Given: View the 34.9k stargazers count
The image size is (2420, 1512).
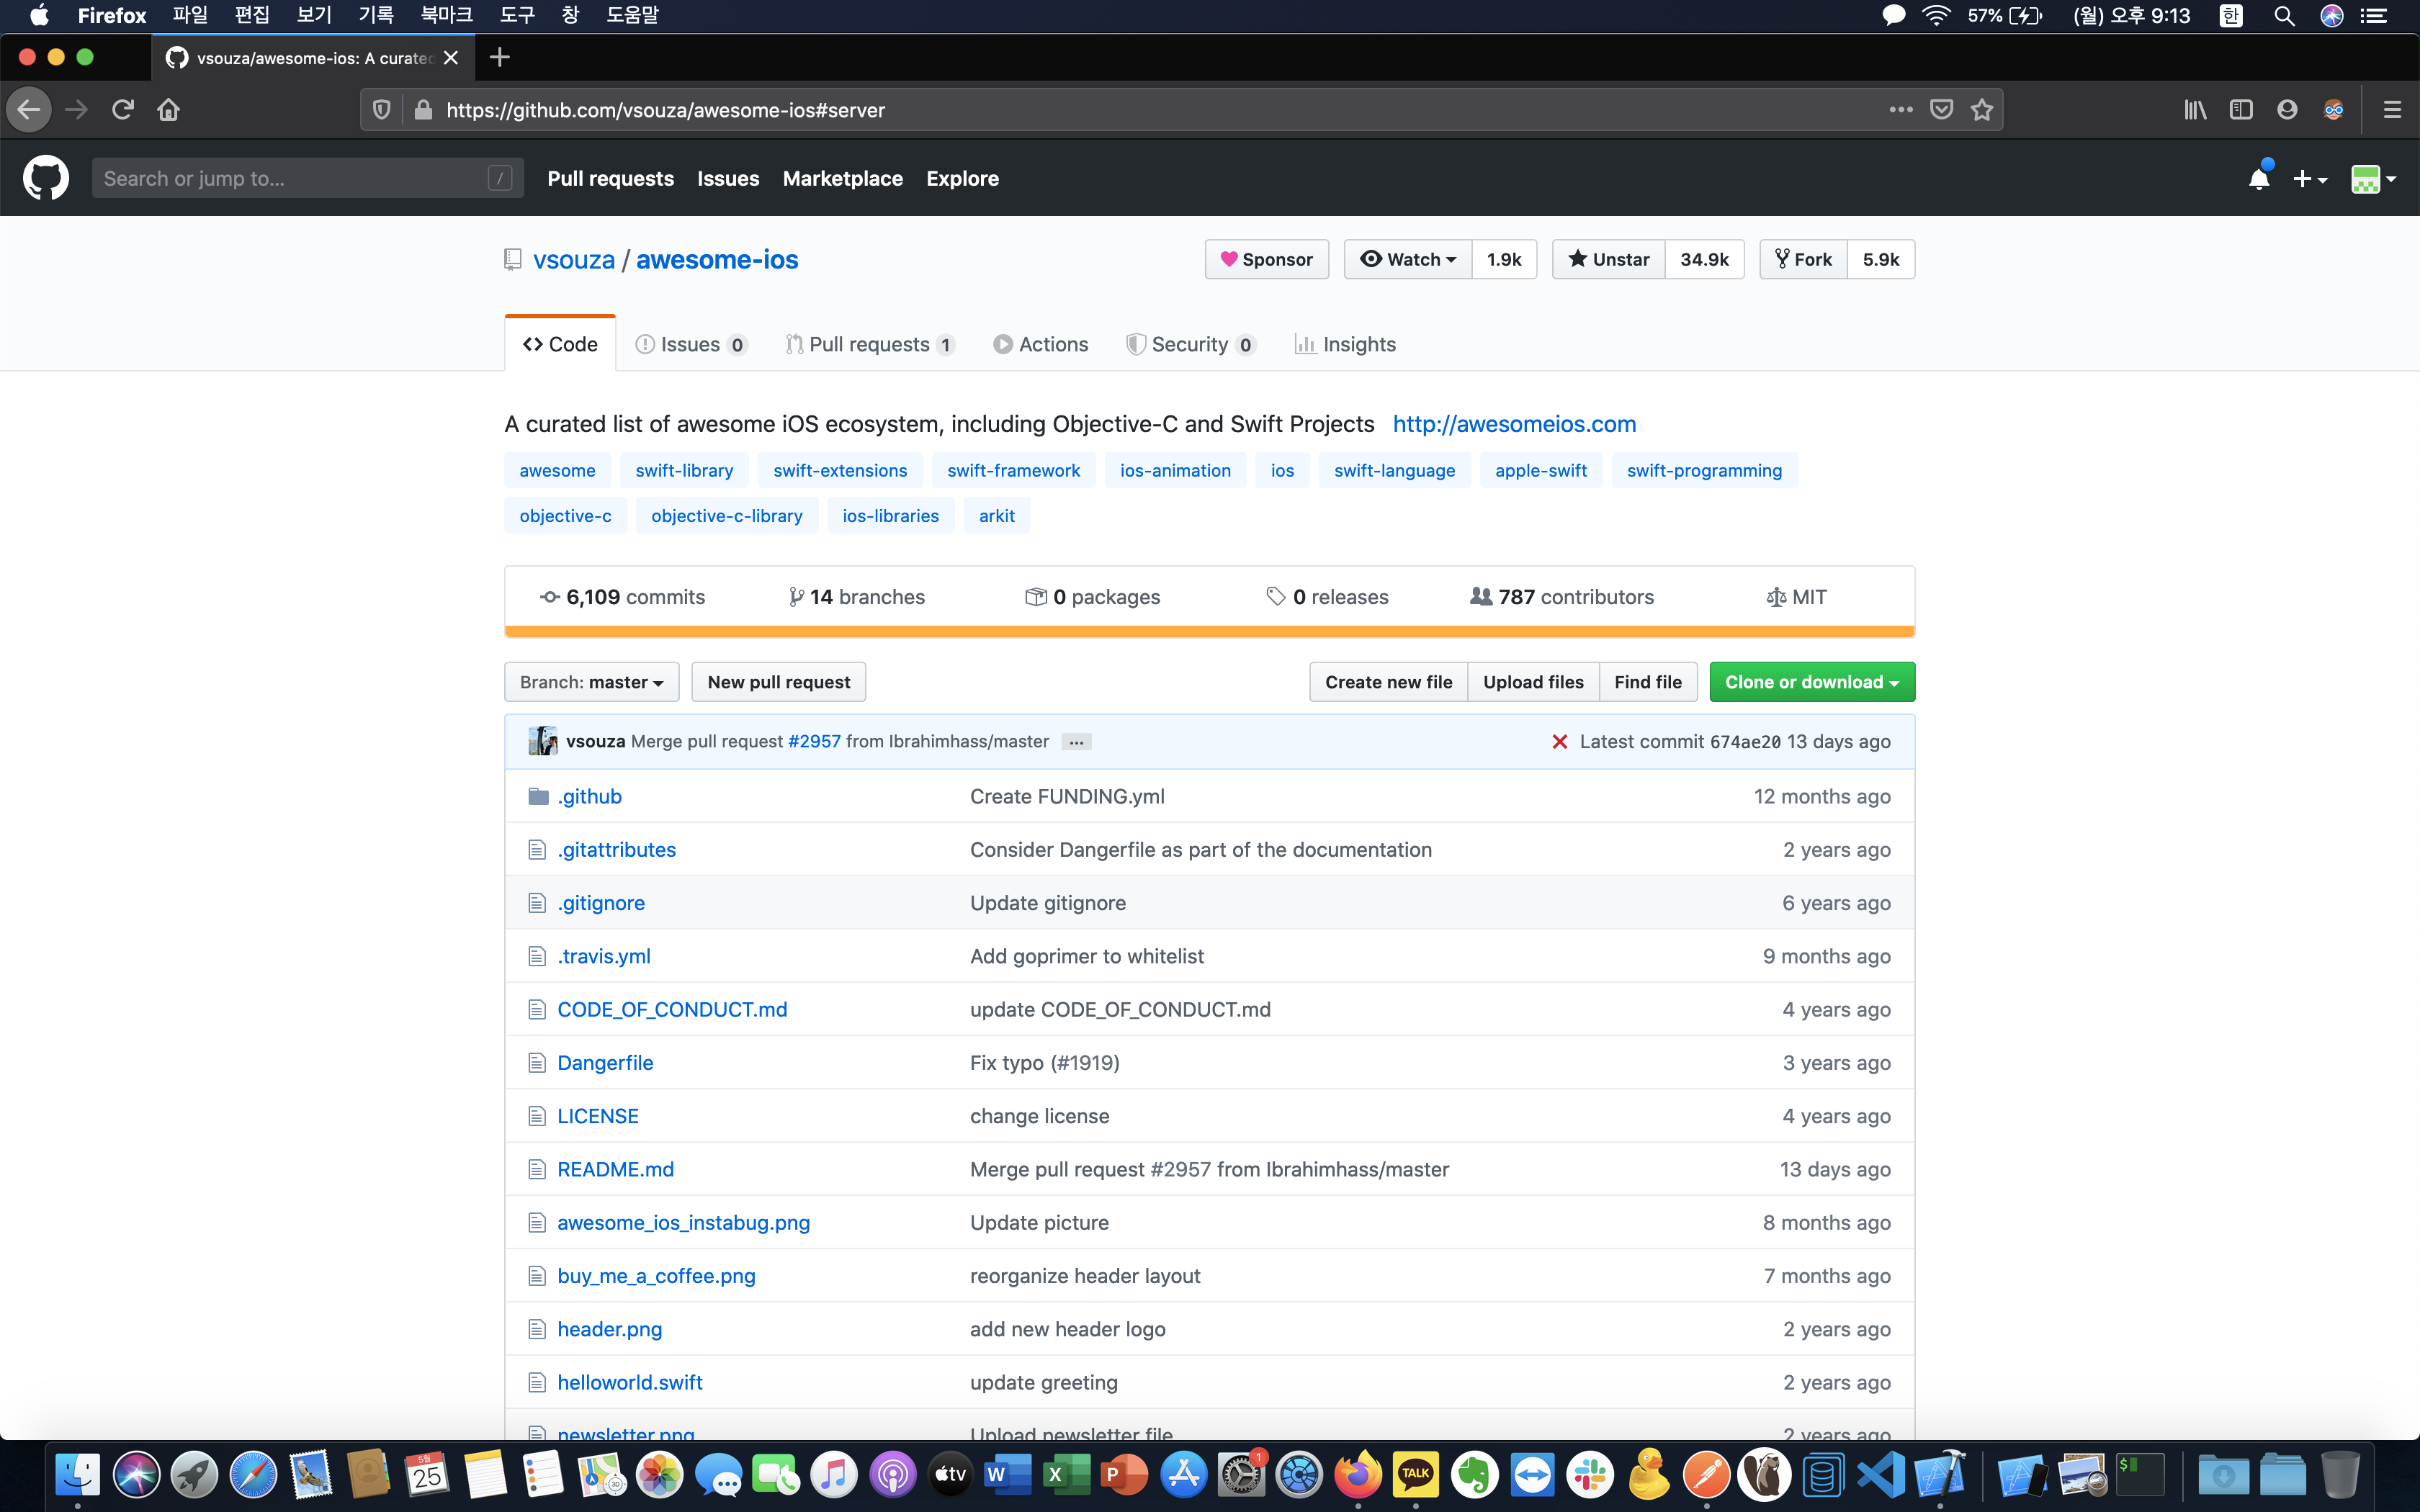Looking at the screenshot, I should pyautogui.click(x=1704, y=259).
